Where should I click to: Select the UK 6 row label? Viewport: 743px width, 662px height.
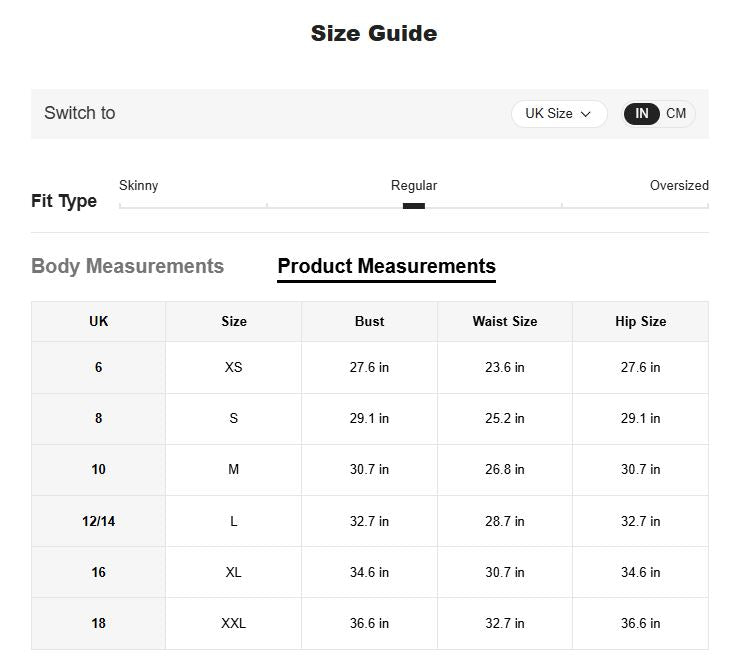98,367
